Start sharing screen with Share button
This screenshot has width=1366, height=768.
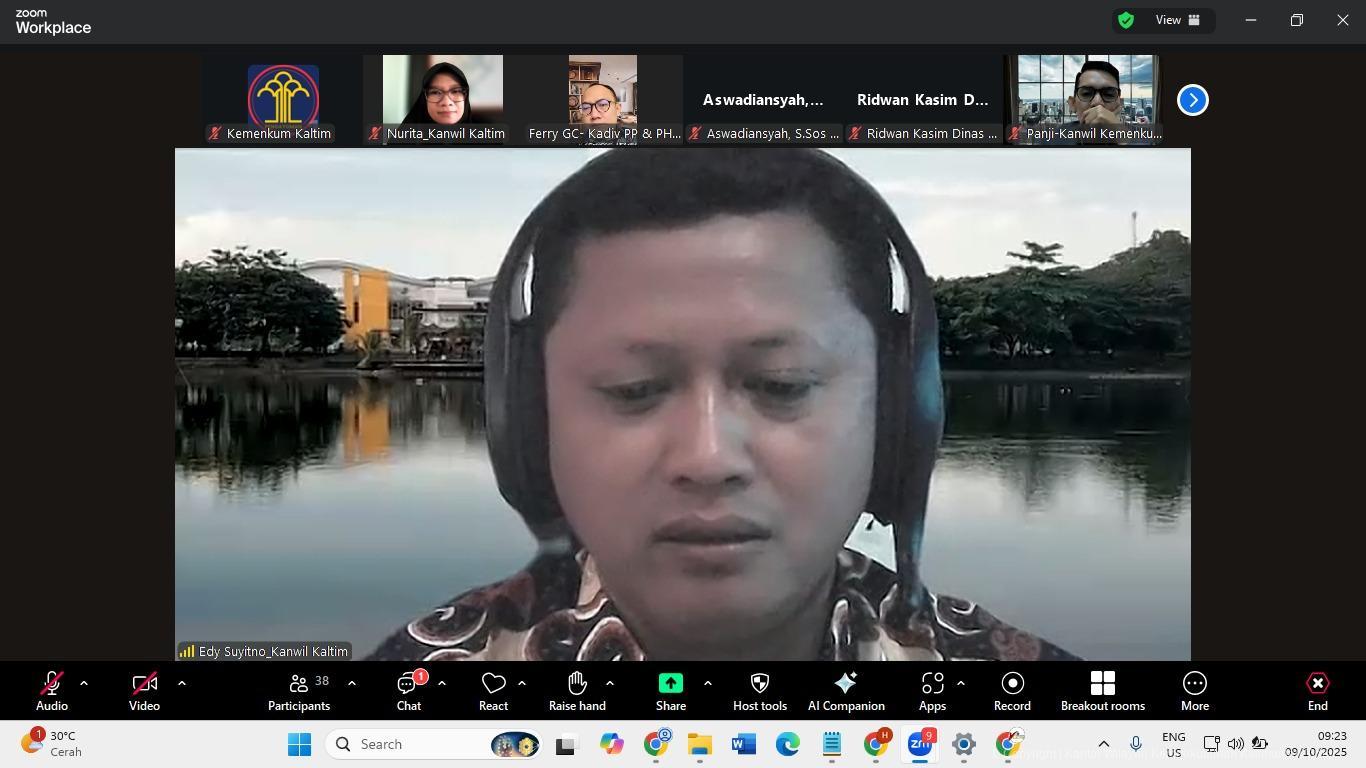click(670, 691)
